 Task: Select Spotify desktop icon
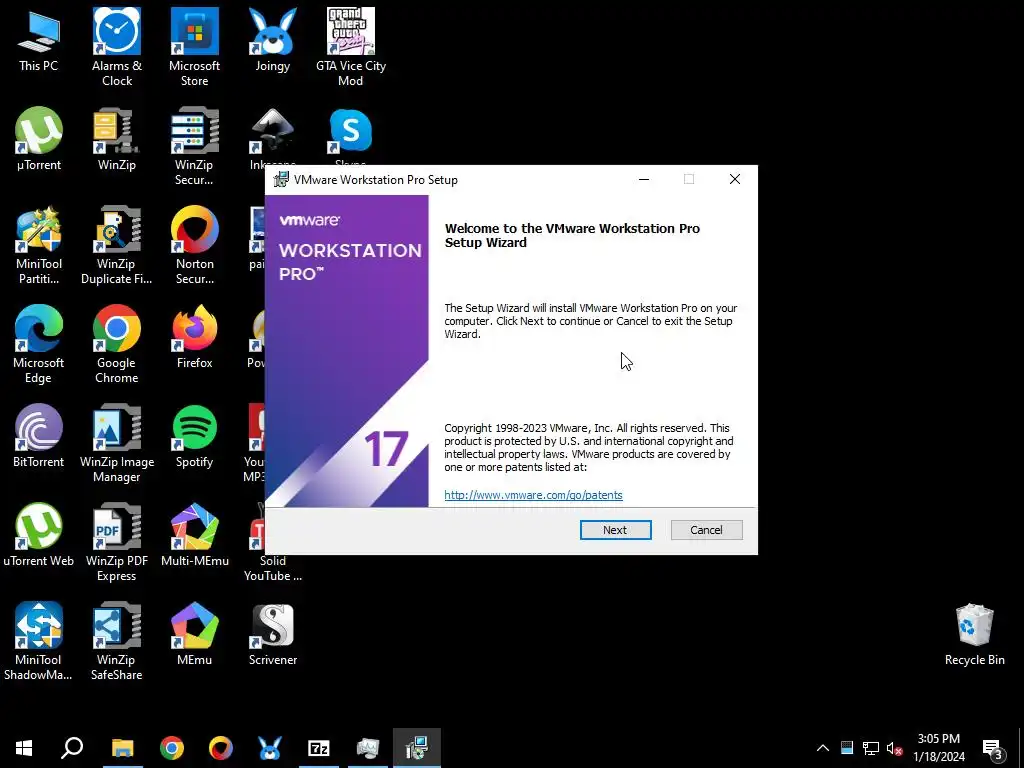(195, 436)
